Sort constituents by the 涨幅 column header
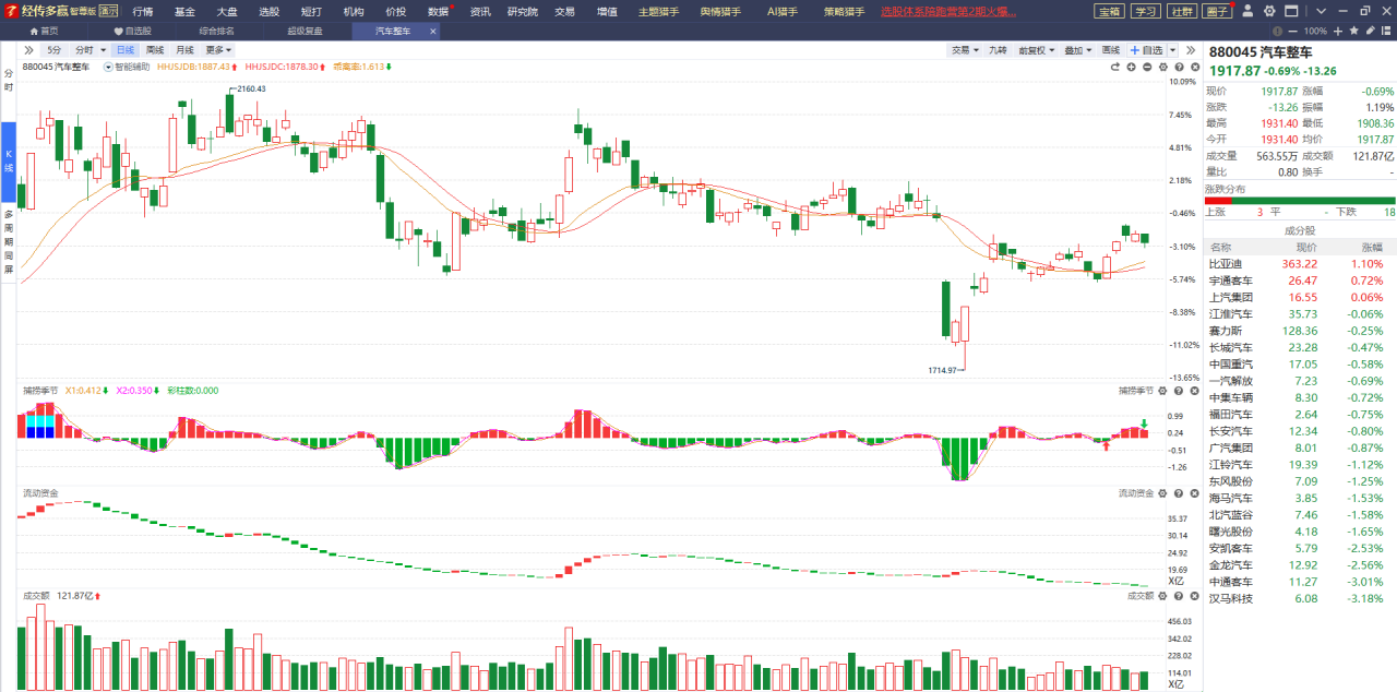This screenshot has width=1397, height=693. click(x=1370, y=247)
